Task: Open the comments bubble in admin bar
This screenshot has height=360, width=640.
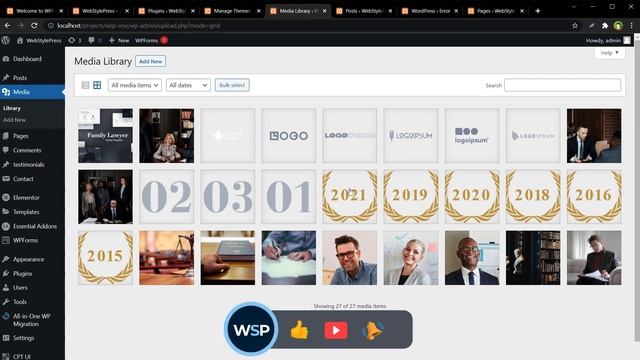Action: (x=94, y=40)
